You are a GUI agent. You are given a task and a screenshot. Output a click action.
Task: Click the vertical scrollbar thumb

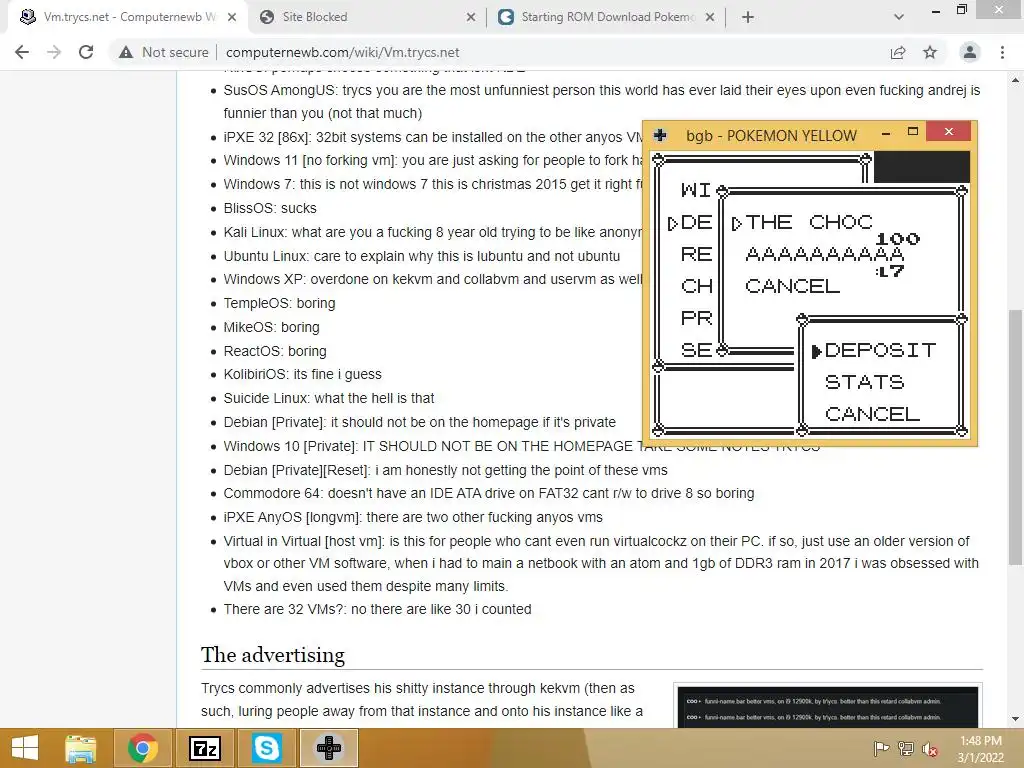(x=1015, y=438)
